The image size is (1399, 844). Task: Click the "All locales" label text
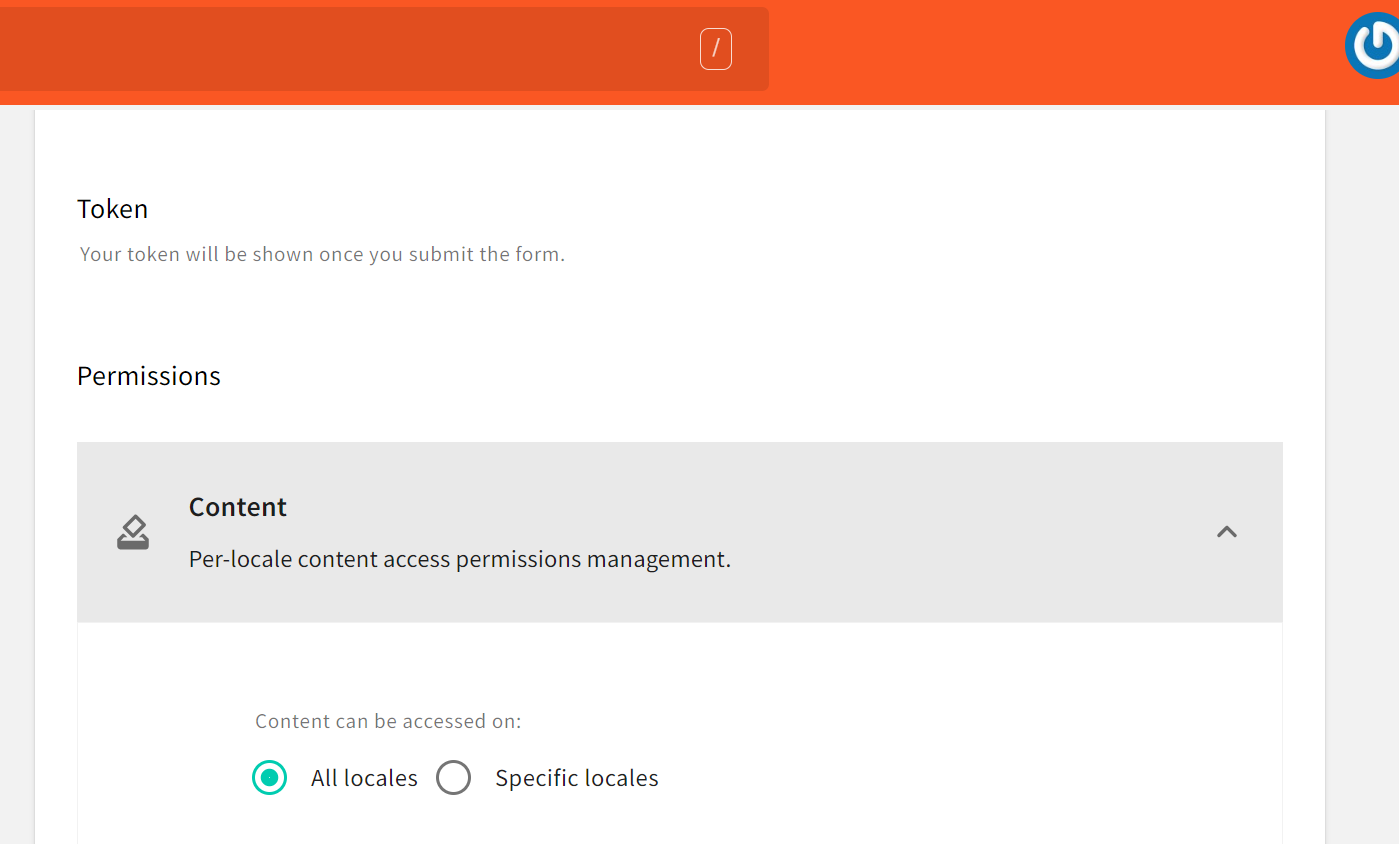click(364, 778)
